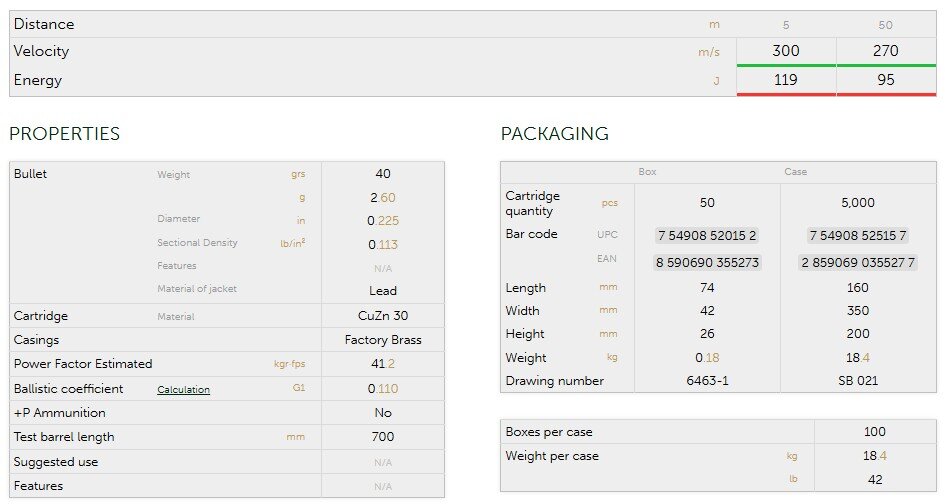Open the Ballistic coefficient Calculation link
The height and width of the screenshot is (504, 945).
[x=183, y=390]
